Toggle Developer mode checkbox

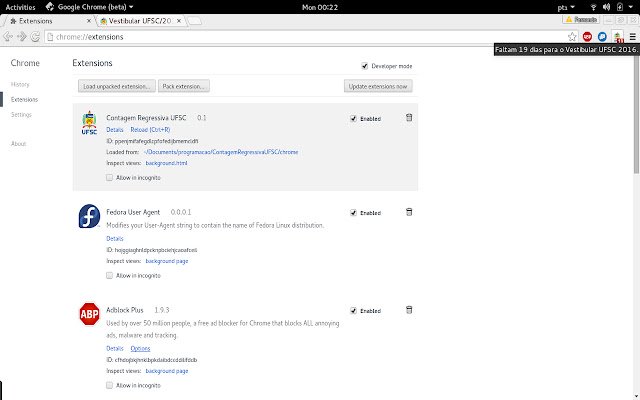[x=364, y=66]
